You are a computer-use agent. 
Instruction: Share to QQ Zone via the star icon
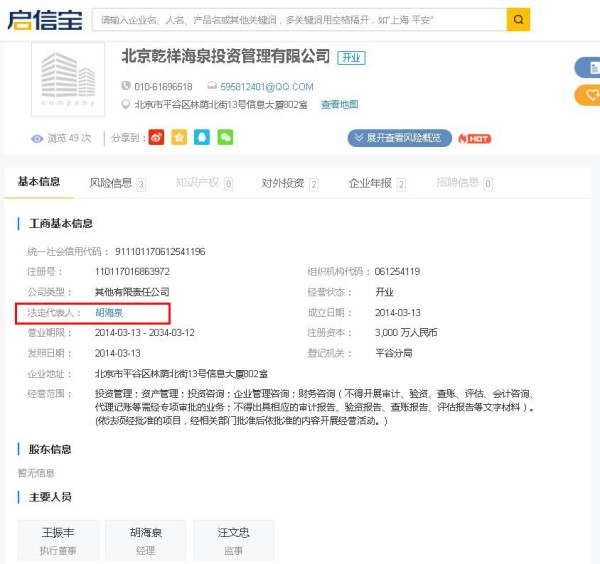tap(178, 138)
